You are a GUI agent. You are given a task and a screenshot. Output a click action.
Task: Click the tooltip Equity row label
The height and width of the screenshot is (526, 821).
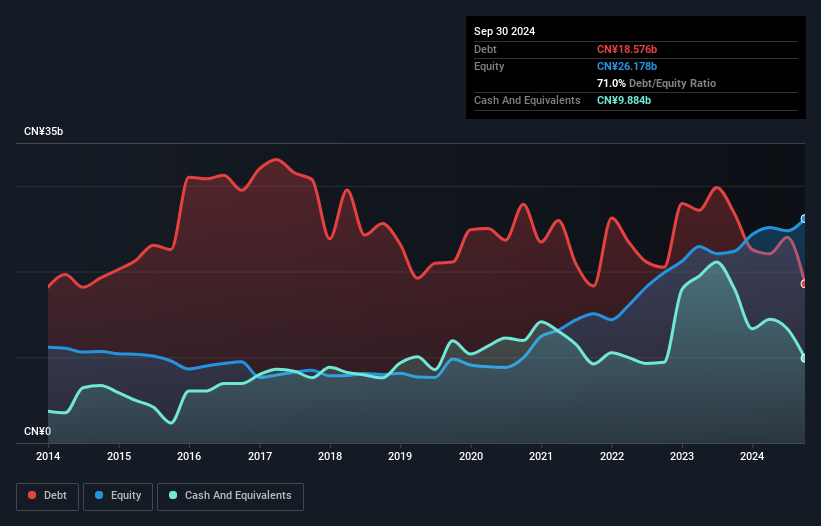(x=489, y=66)
